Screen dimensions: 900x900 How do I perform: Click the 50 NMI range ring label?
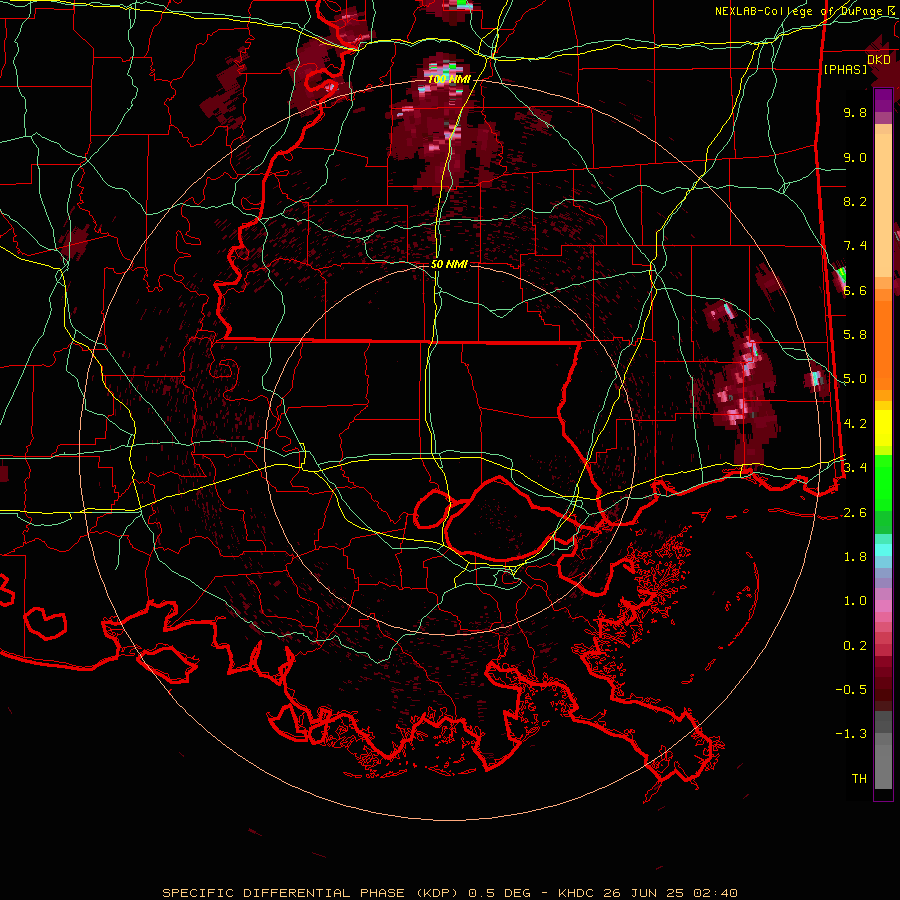coord(449,265)
